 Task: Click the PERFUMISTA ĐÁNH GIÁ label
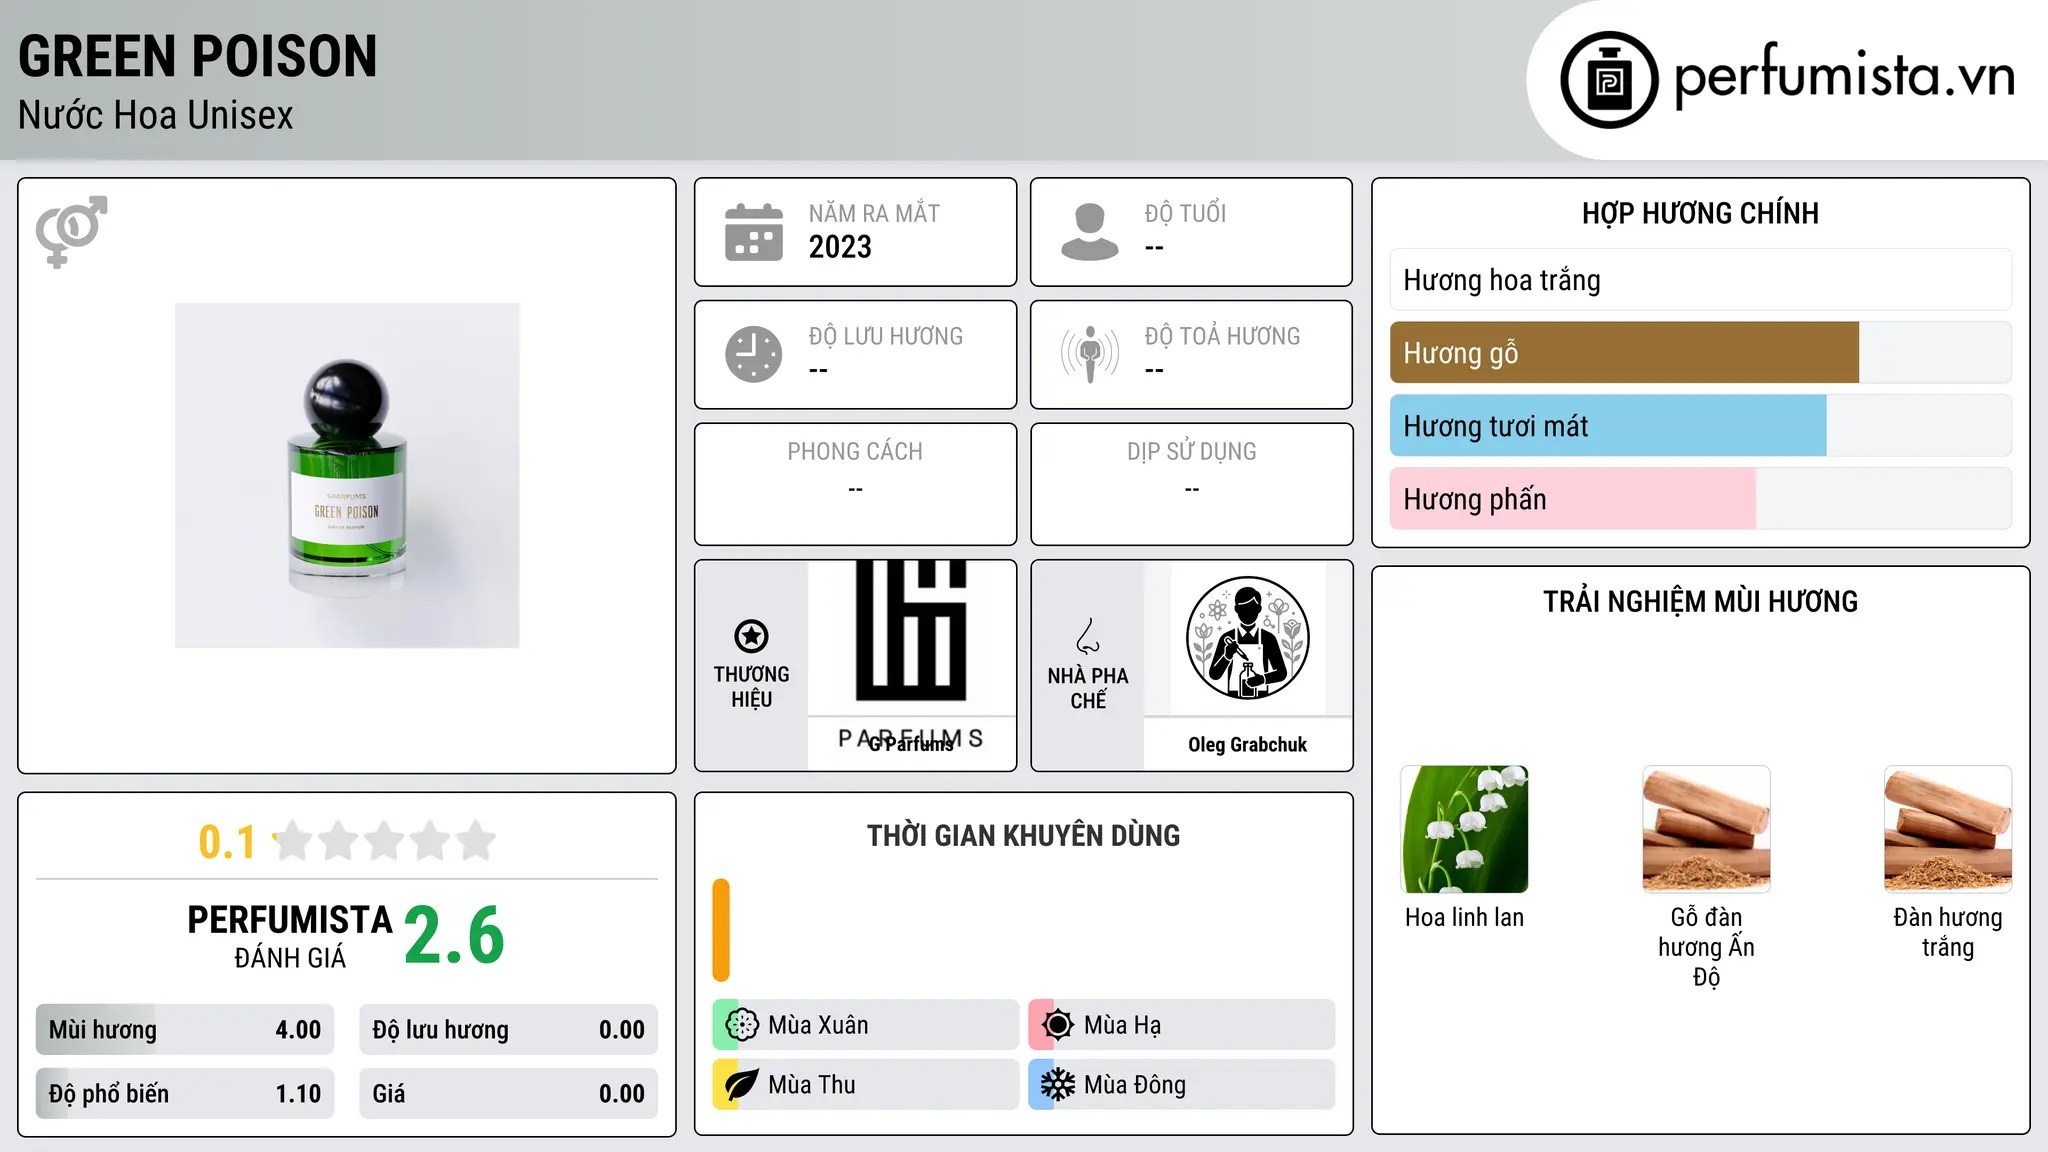(290, 936)
